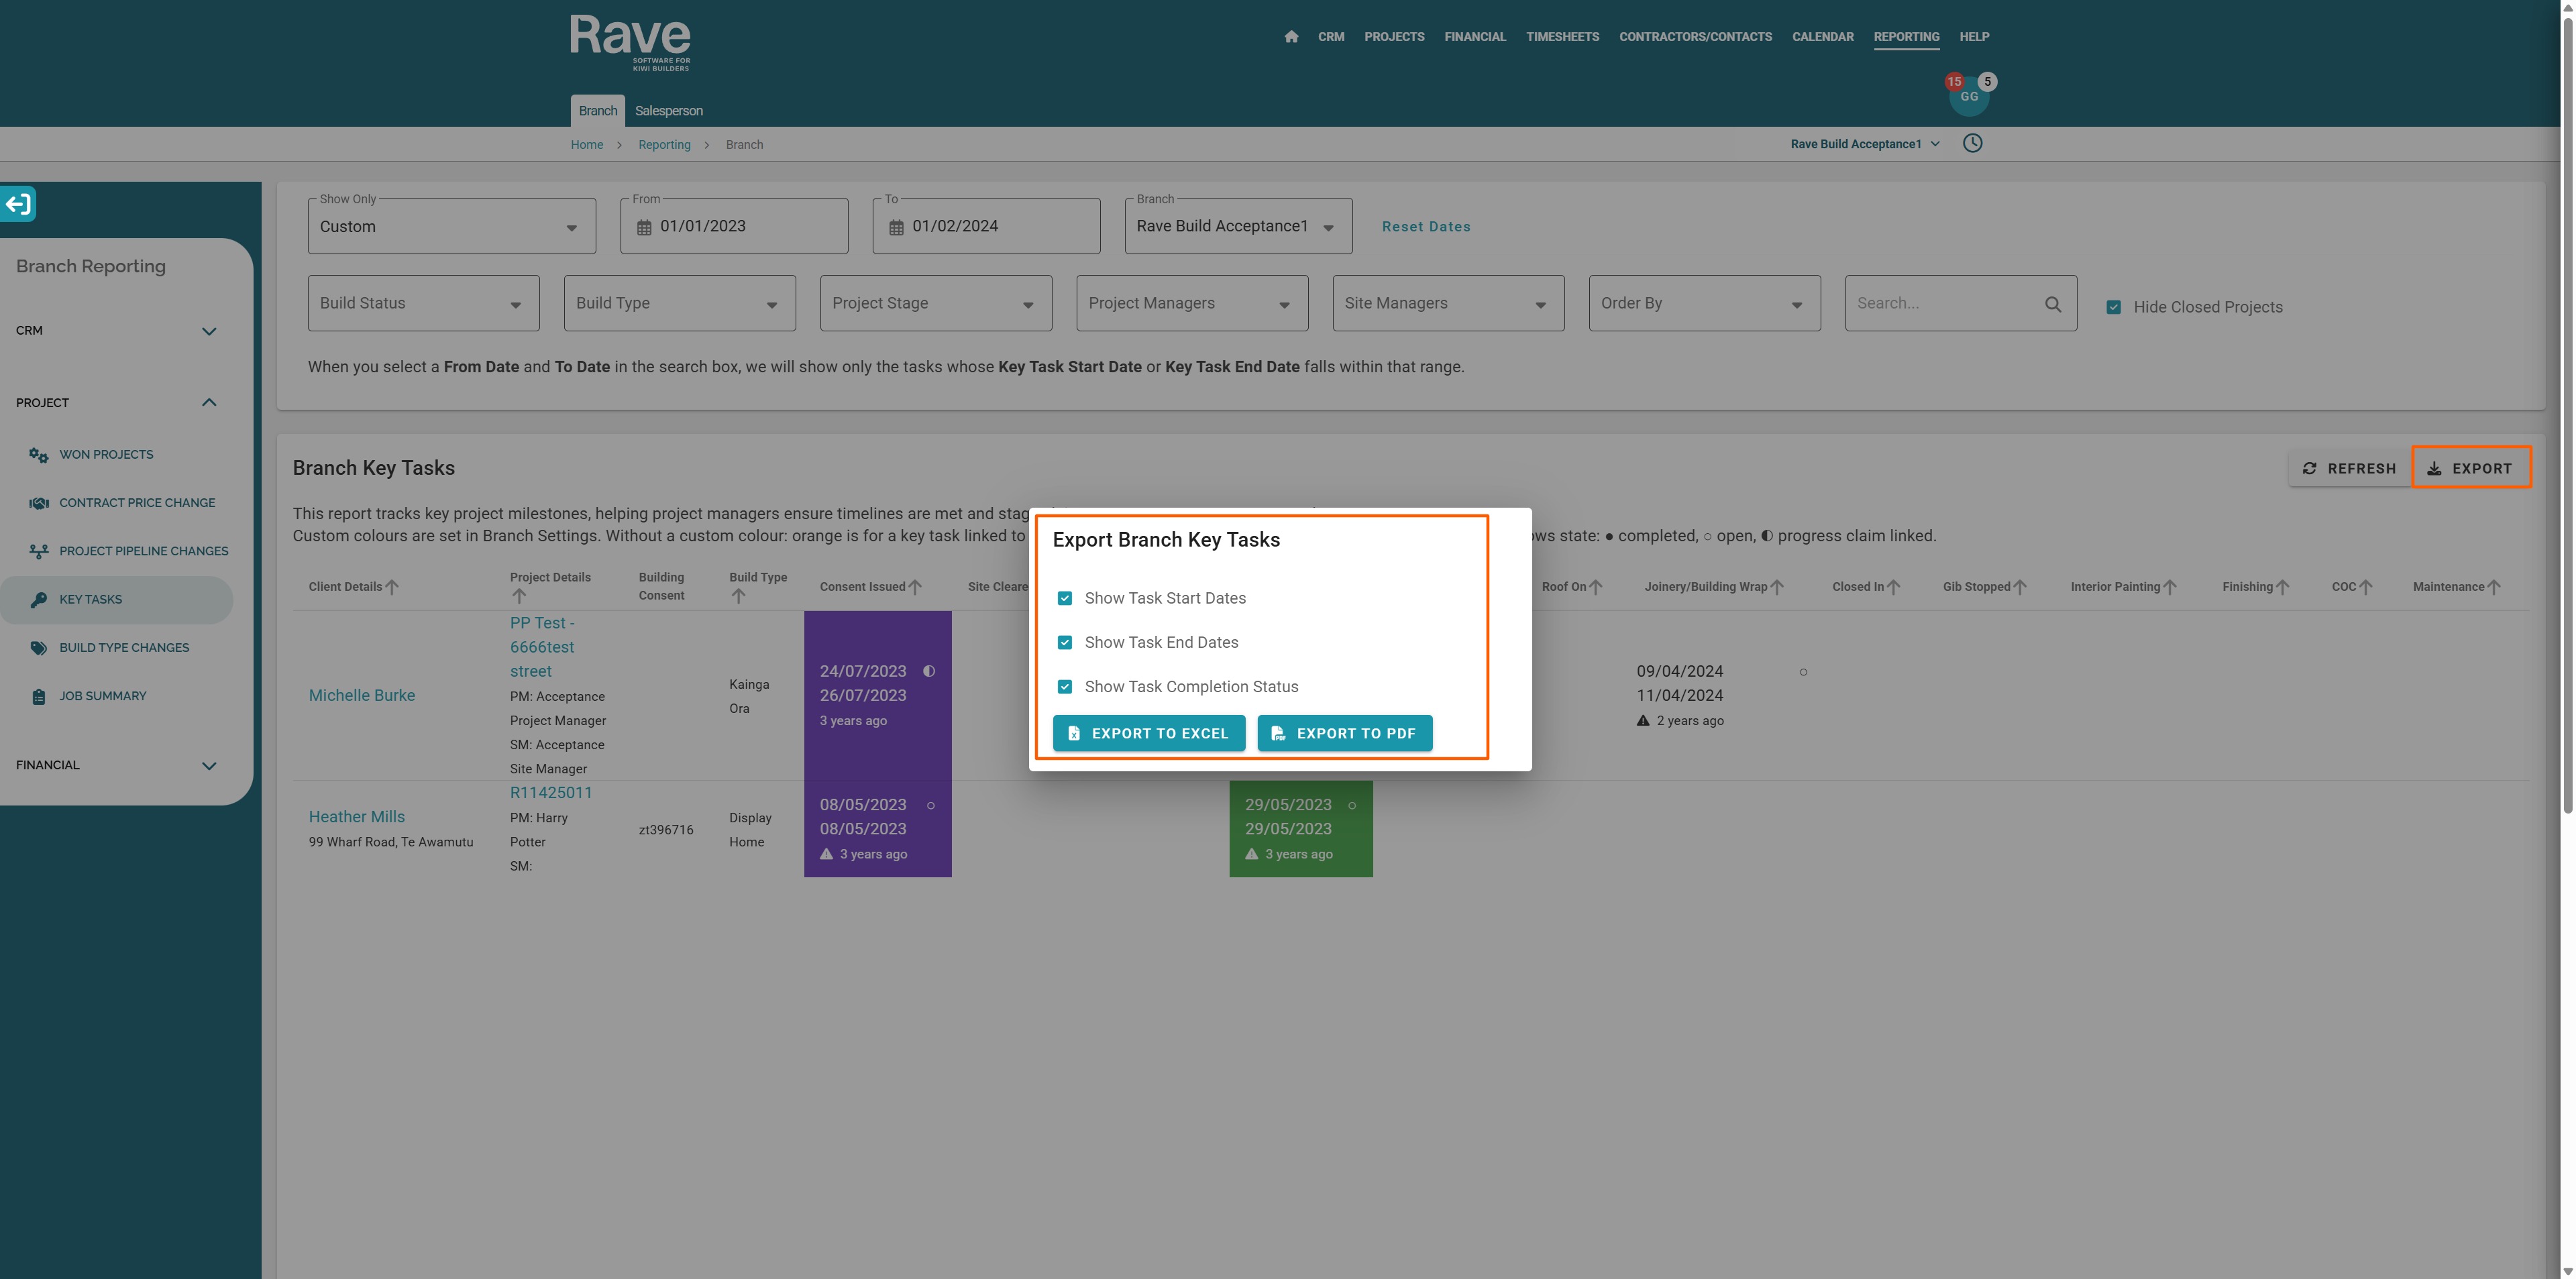The width and height of the screenshot is (2576, 1279).
Task: Click the clock history icon
Action: coord(1972,143)
